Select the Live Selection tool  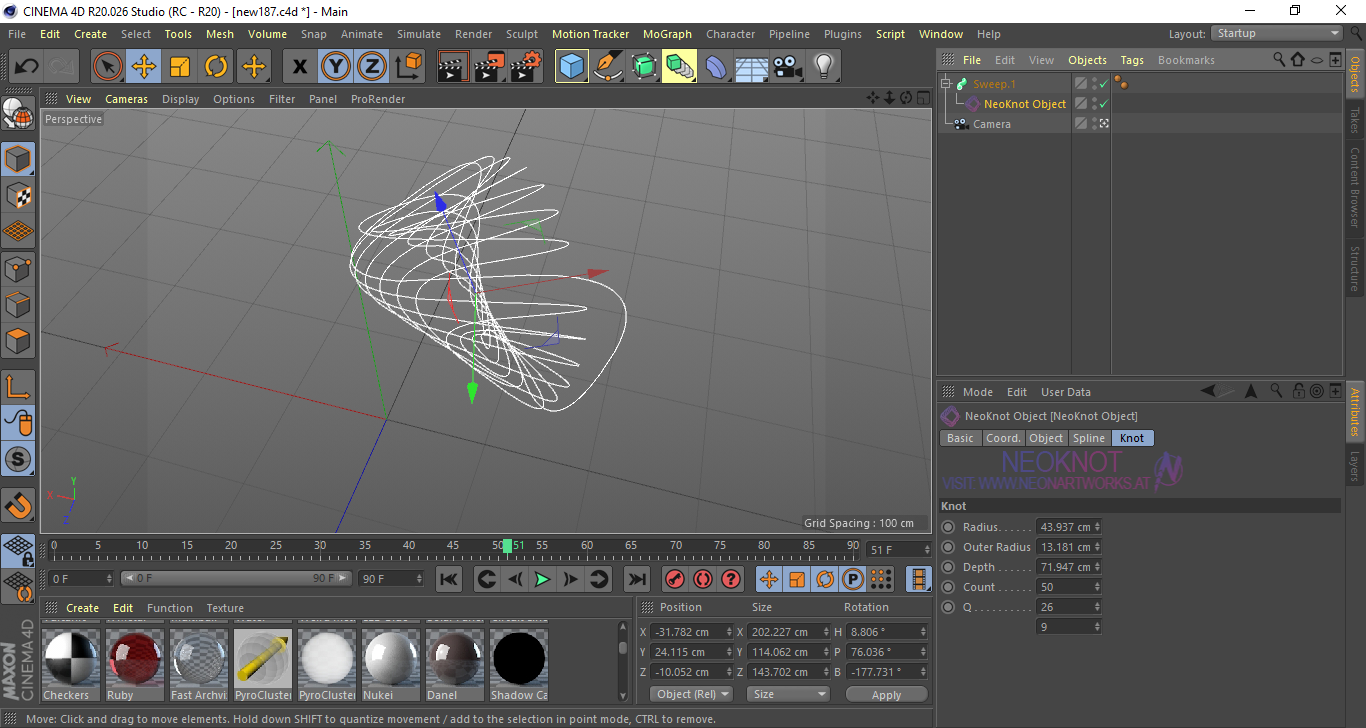coord(108,67)
